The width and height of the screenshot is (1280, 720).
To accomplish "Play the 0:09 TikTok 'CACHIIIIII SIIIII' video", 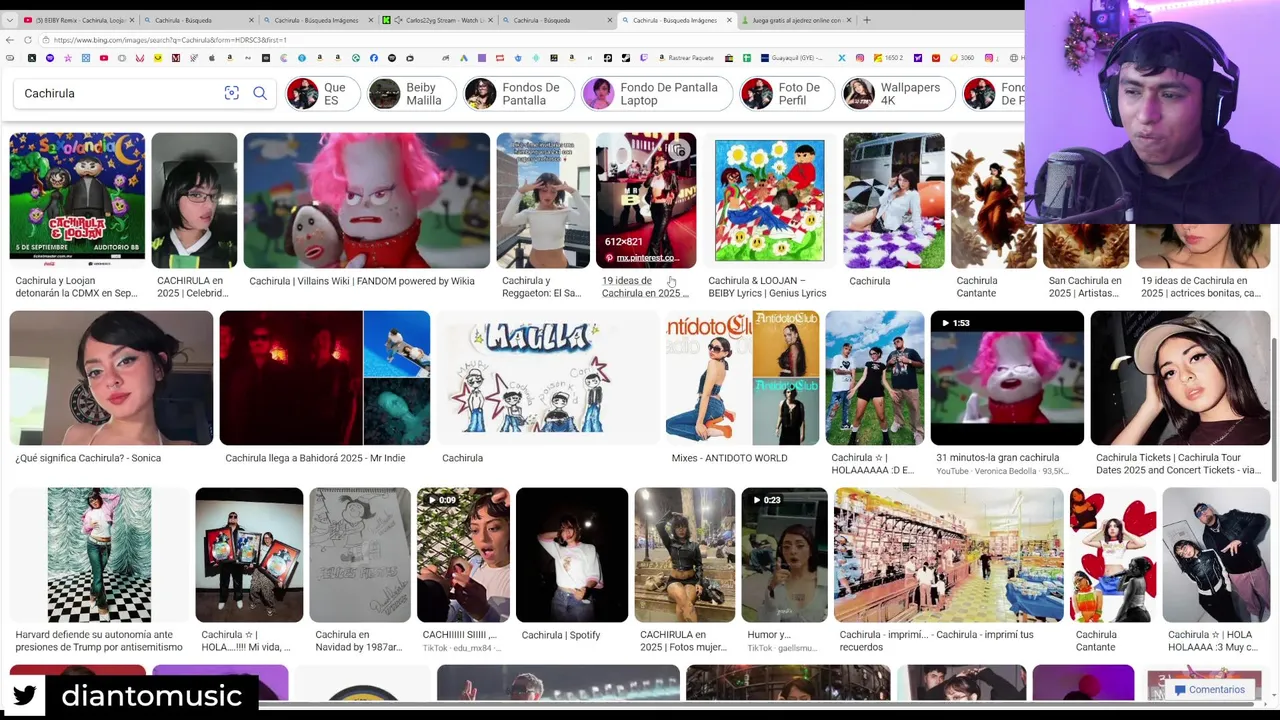I will [x=463, y=555].
